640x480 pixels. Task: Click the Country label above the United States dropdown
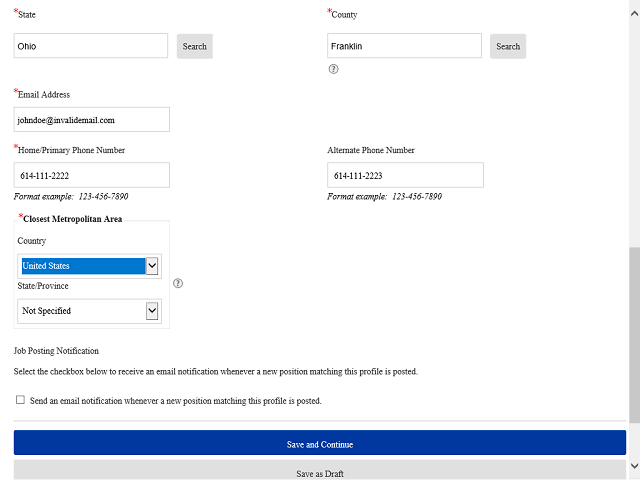pyautogui.click(x=32, y=241)
